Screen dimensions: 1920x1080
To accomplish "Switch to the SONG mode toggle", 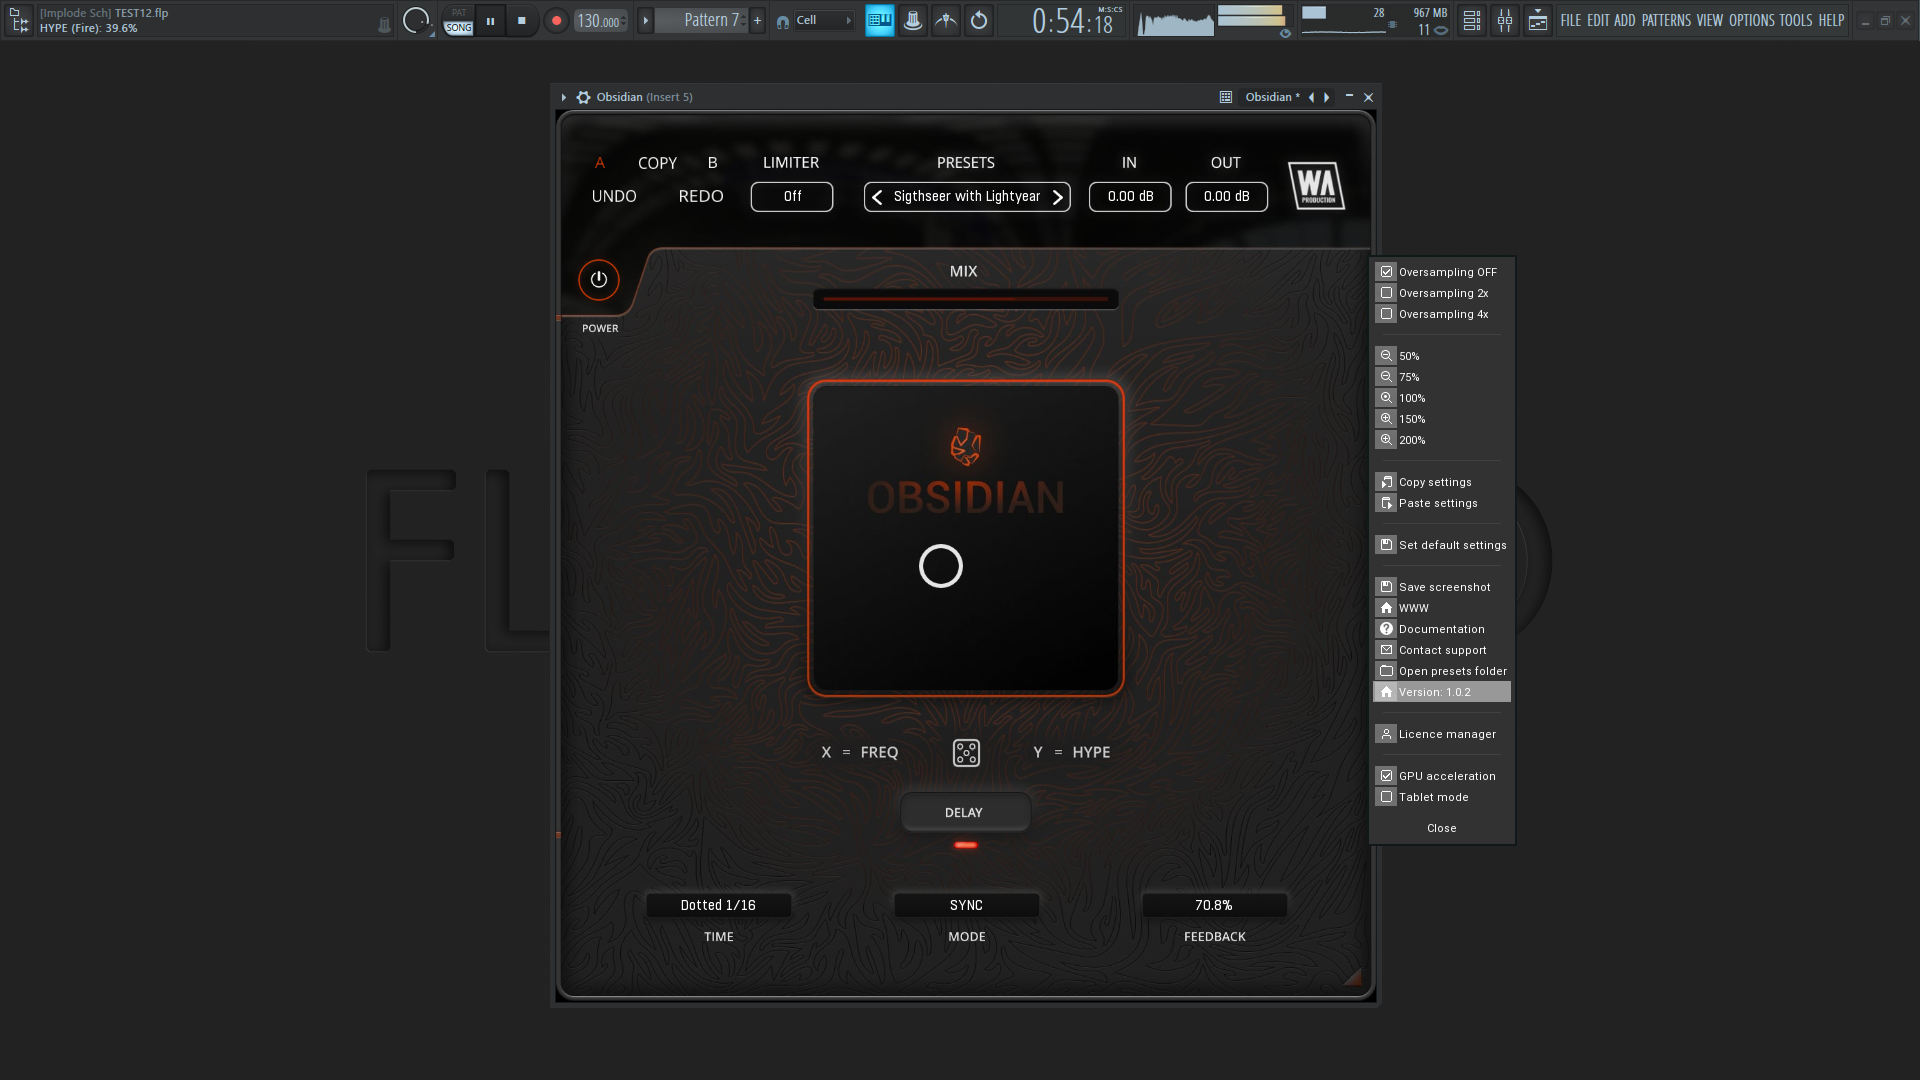I will click(459, 28).
